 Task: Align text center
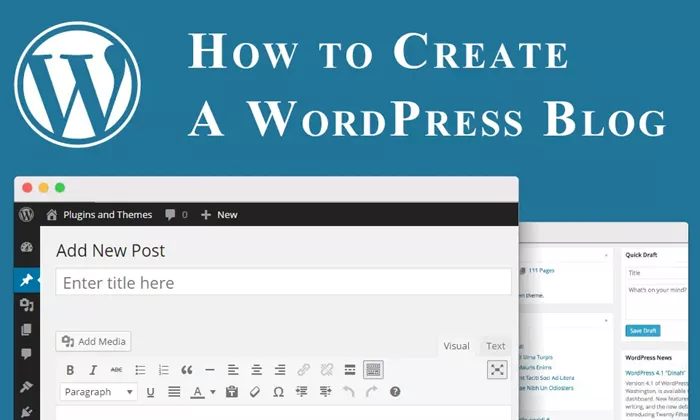click(x=256, y=370)
